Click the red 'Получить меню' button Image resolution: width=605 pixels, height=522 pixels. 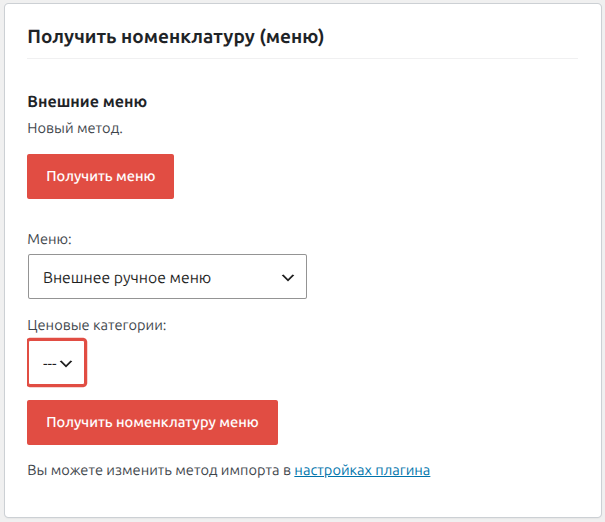100,176
